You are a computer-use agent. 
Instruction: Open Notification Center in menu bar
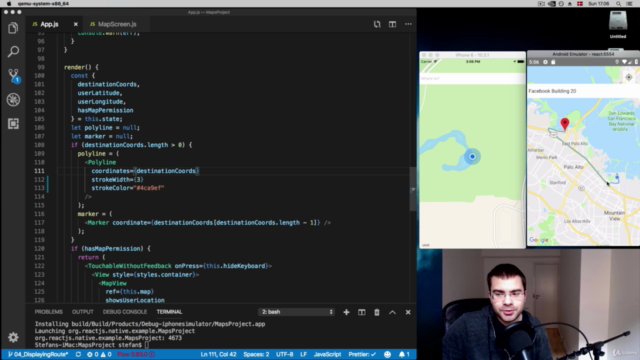629,4
